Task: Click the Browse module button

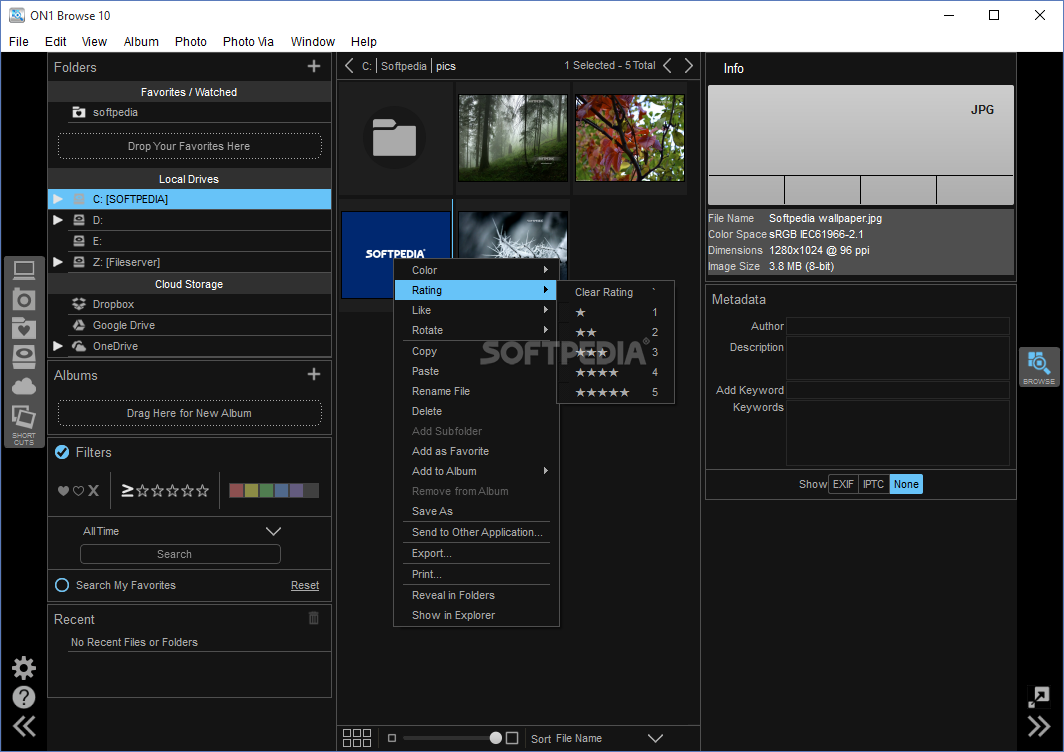Action: [x=1039, y=367]
